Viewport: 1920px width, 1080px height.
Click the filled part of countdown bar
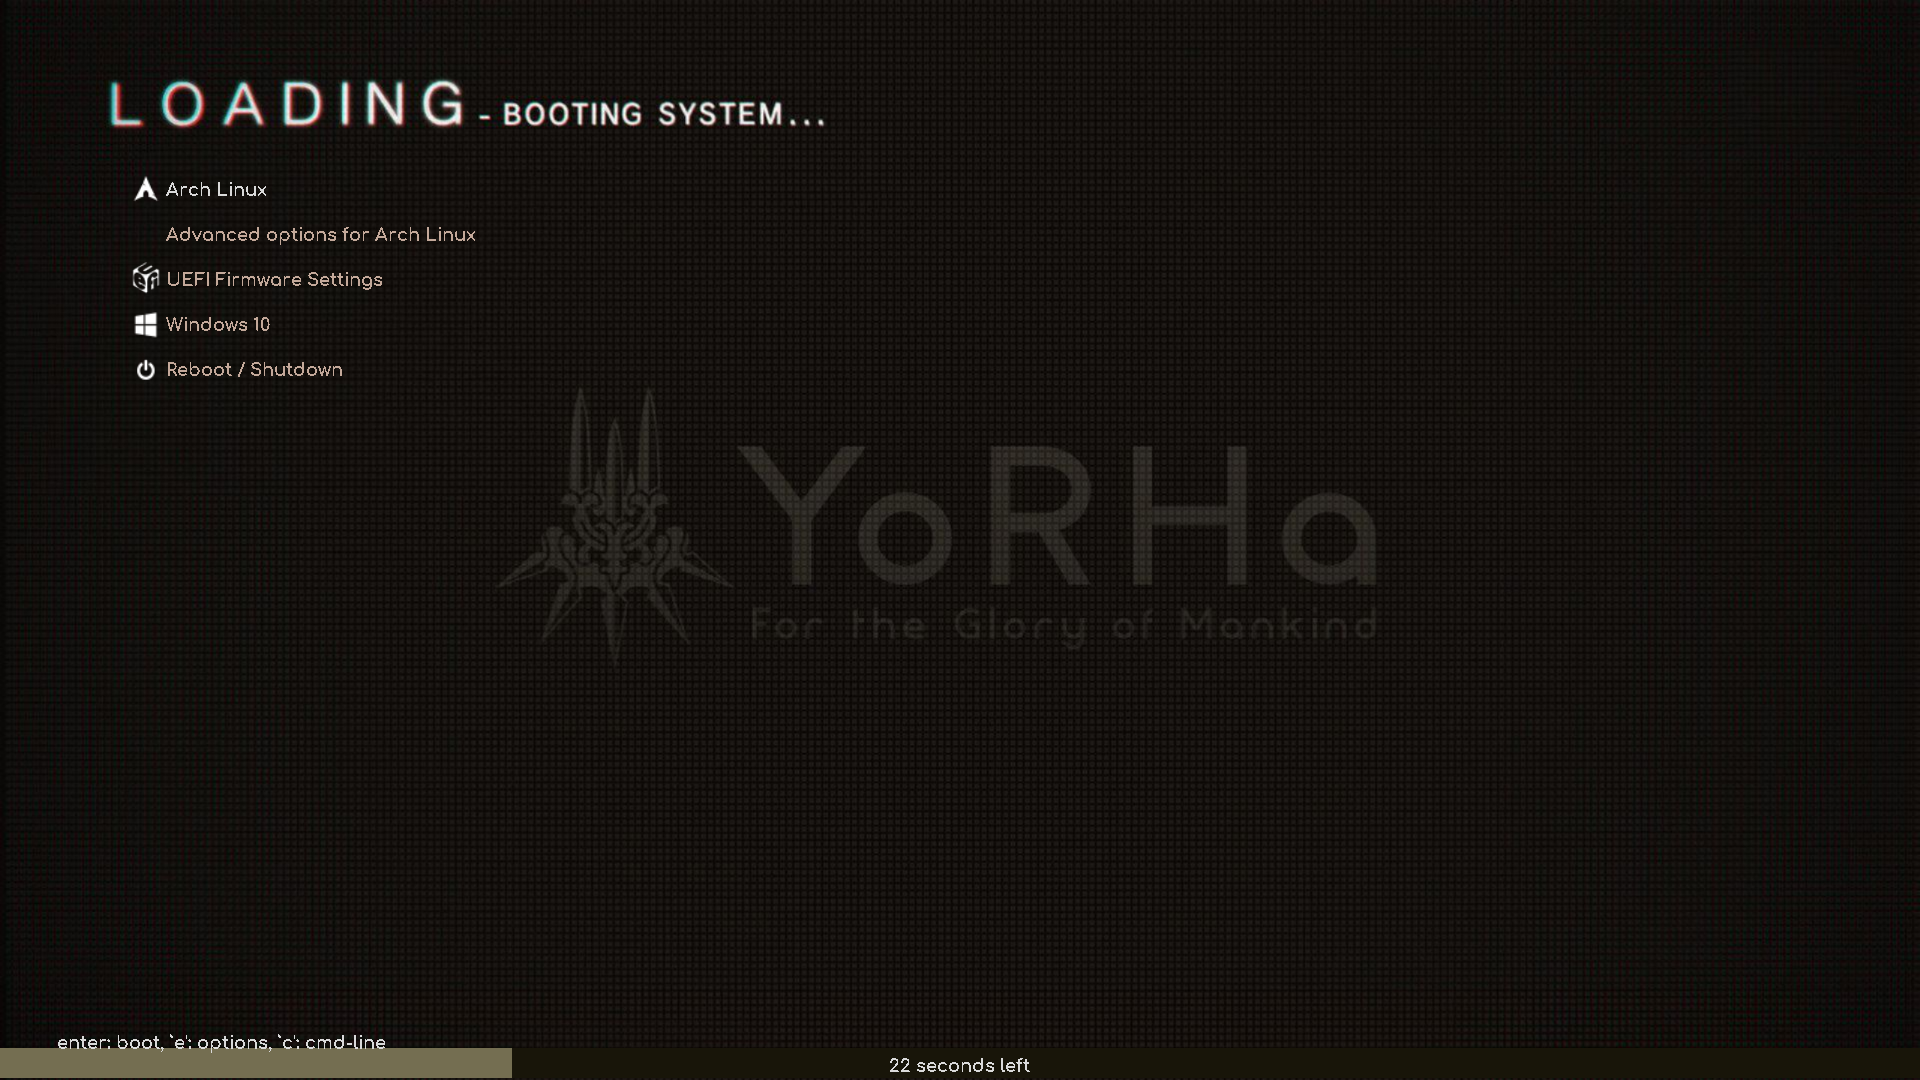pos(255,1064)
